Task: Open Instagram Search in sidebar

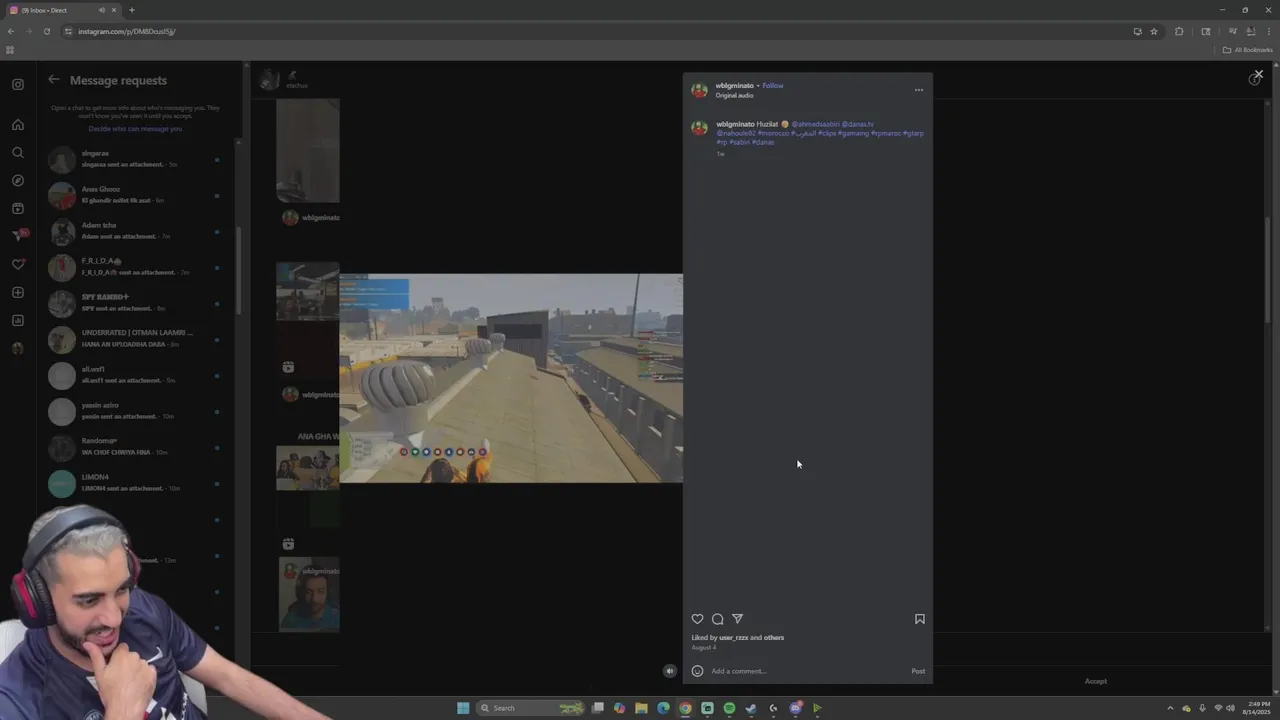Action: coord(18,153)
